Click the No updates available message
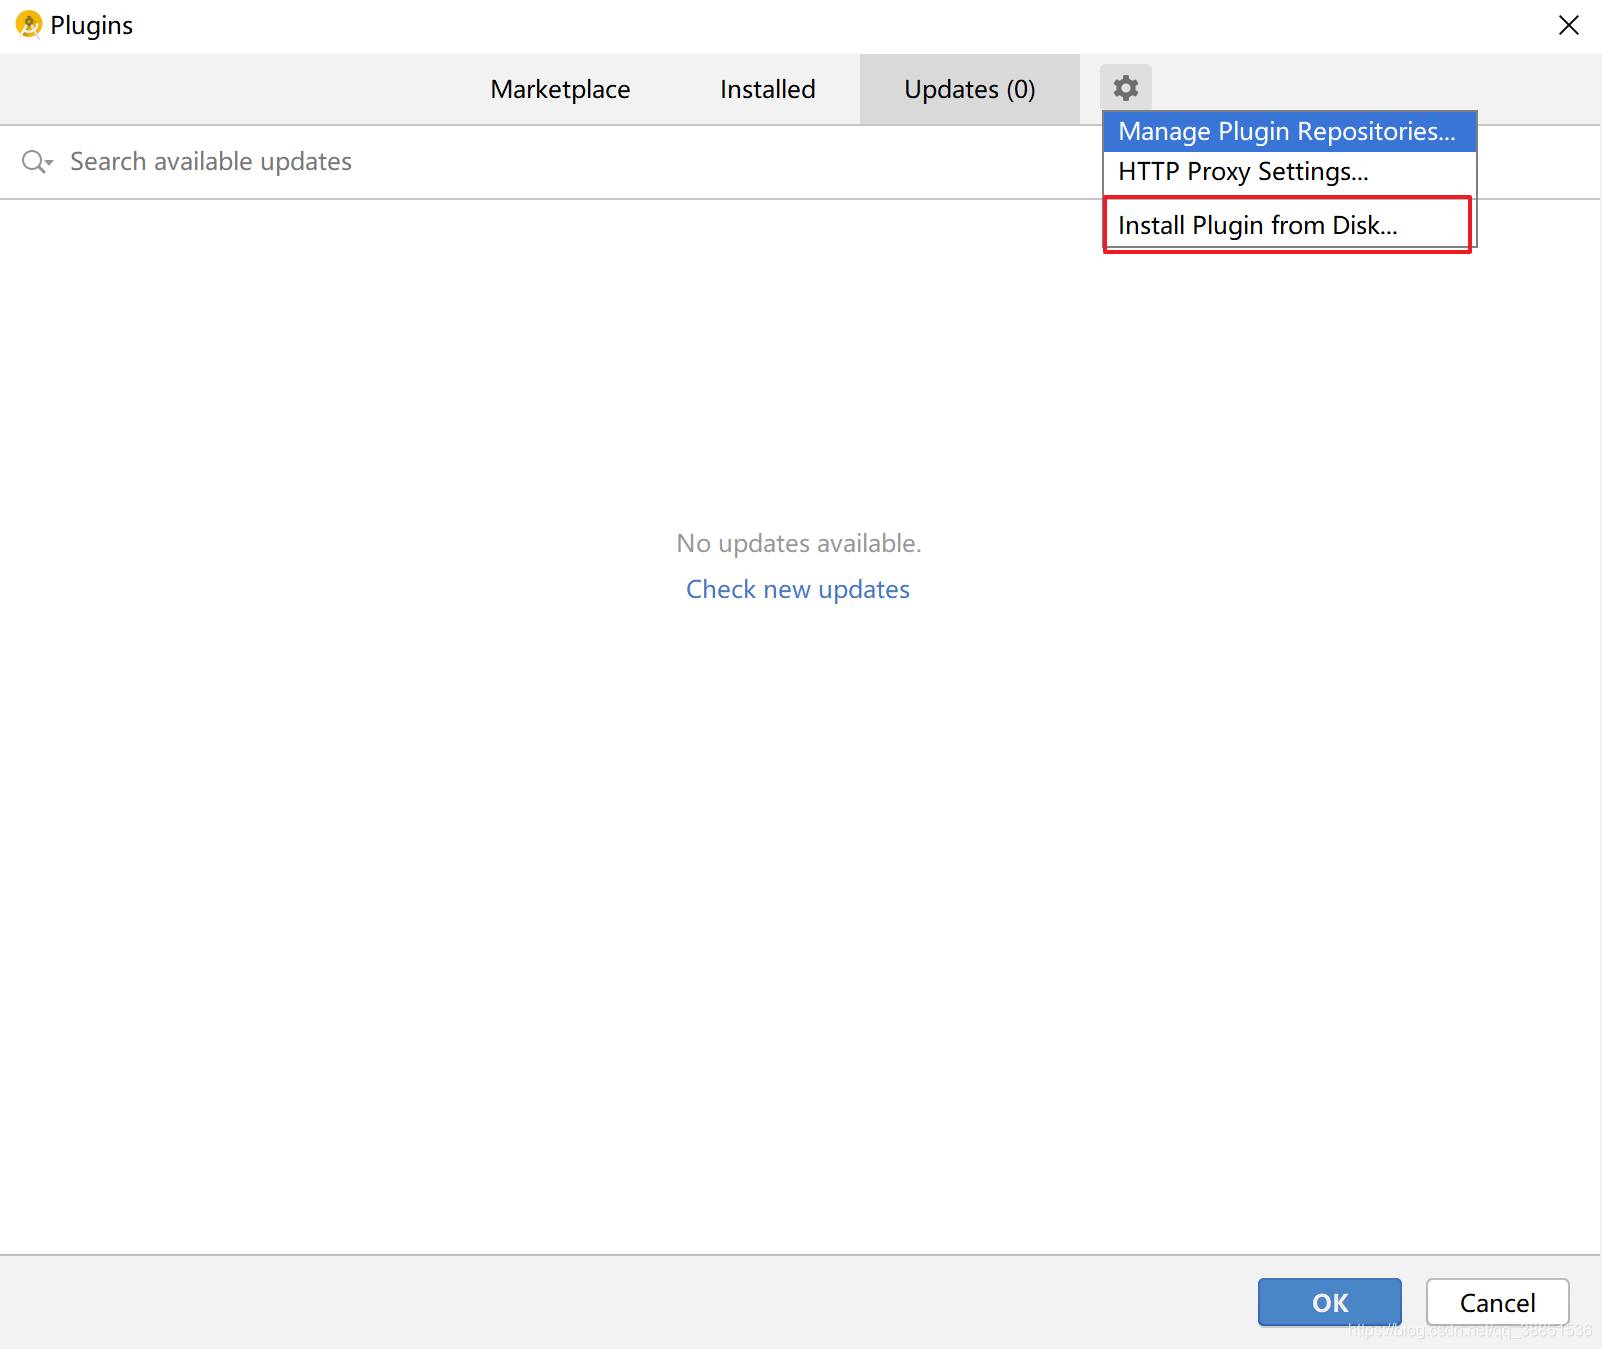Image resolution: width=1602 pixels, height=1349 pixels. click(799, 543)
